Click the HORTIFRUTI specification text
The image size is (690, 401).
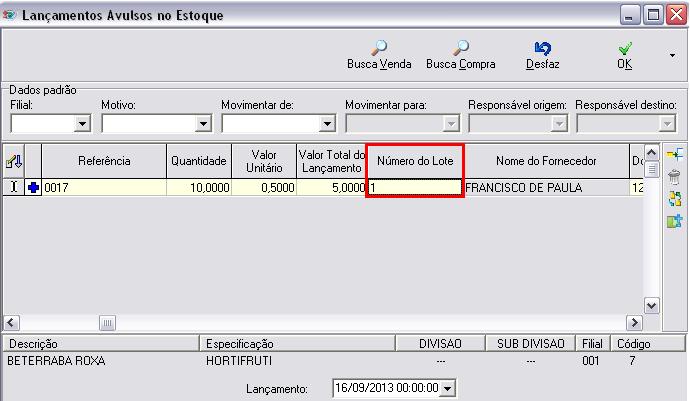click(x=239, y=361)
